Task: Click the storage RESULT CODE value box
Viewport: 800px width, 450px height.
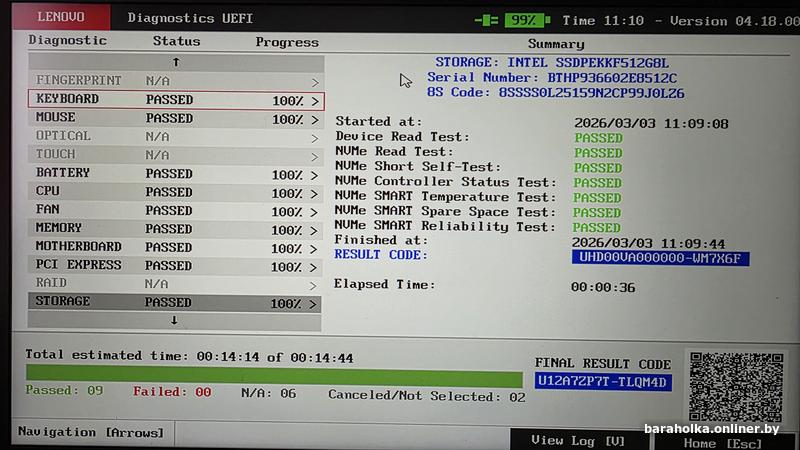Action: 660,258
